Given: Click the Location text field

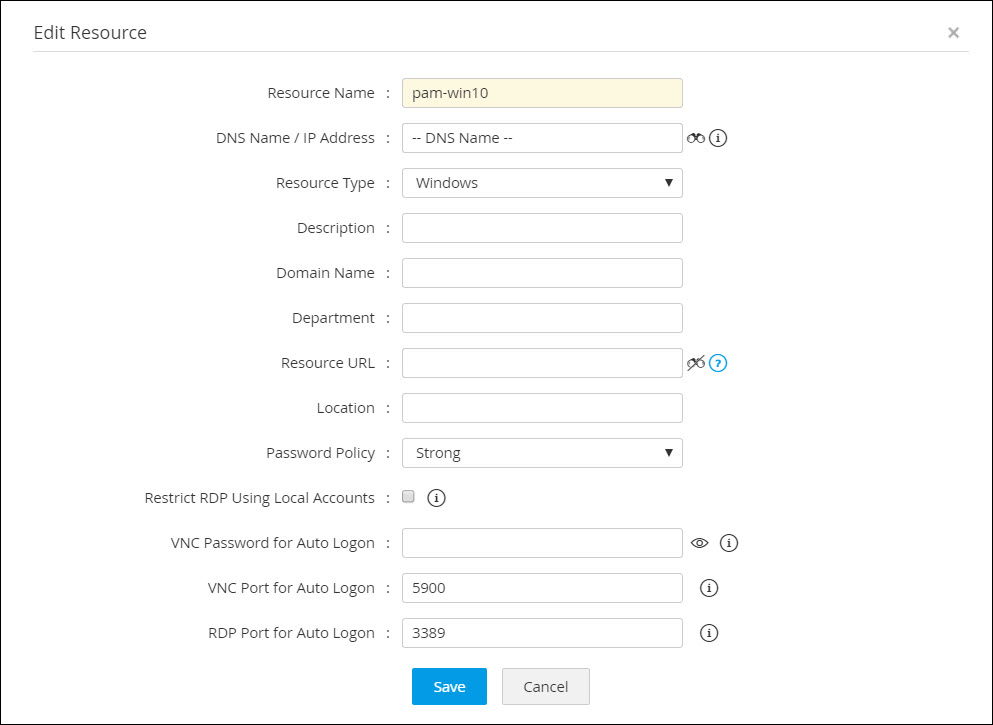Looking at the screenshot, I should (542, 408).
